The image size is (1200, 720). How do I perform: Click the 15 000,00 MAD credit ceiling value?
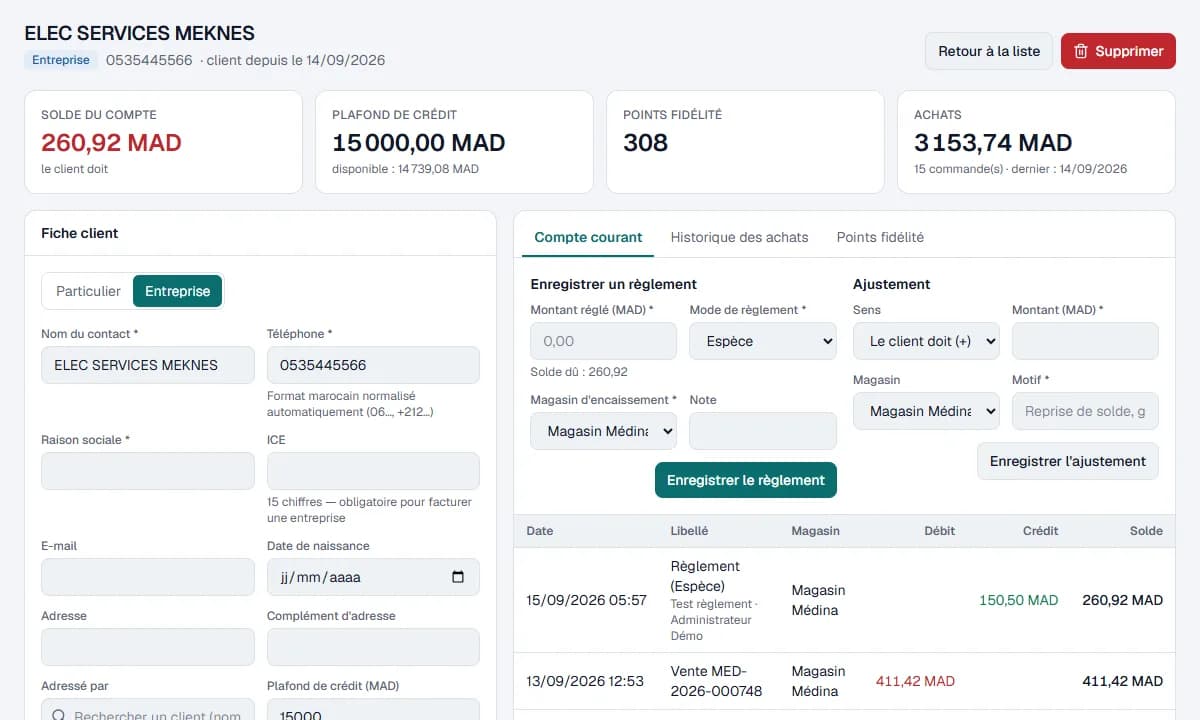(x=418, y=143)
